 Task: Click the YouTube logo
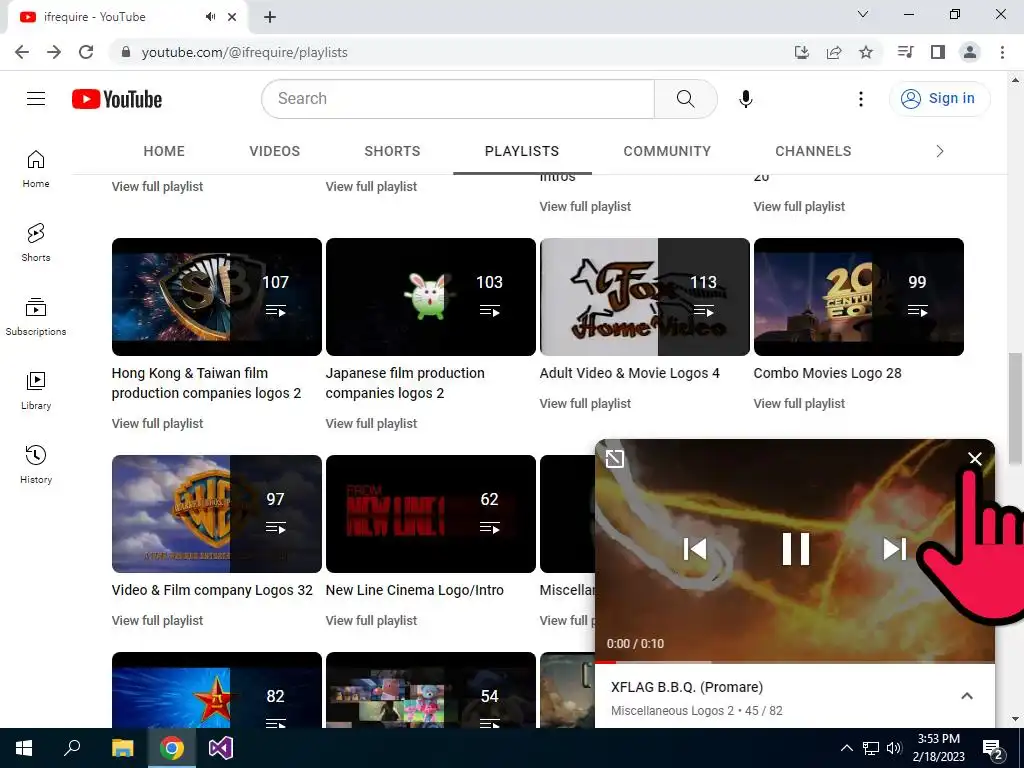point(117,99)
